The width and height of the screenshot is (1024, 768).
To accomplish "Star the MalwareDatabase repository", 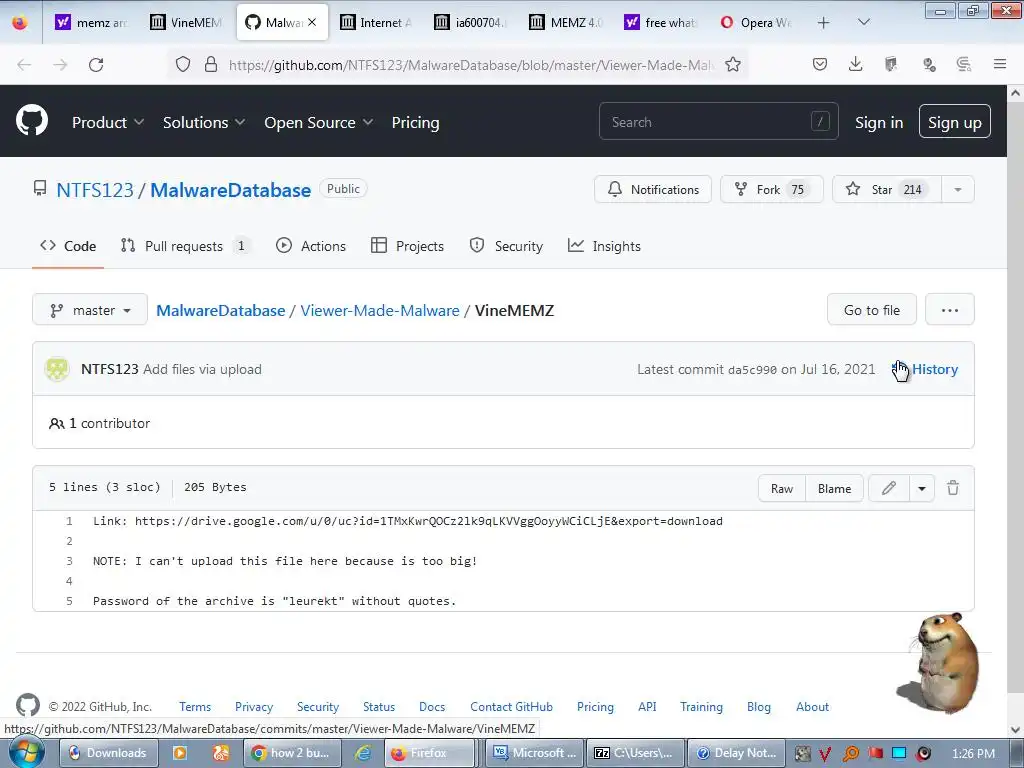I will click(887, 189).
